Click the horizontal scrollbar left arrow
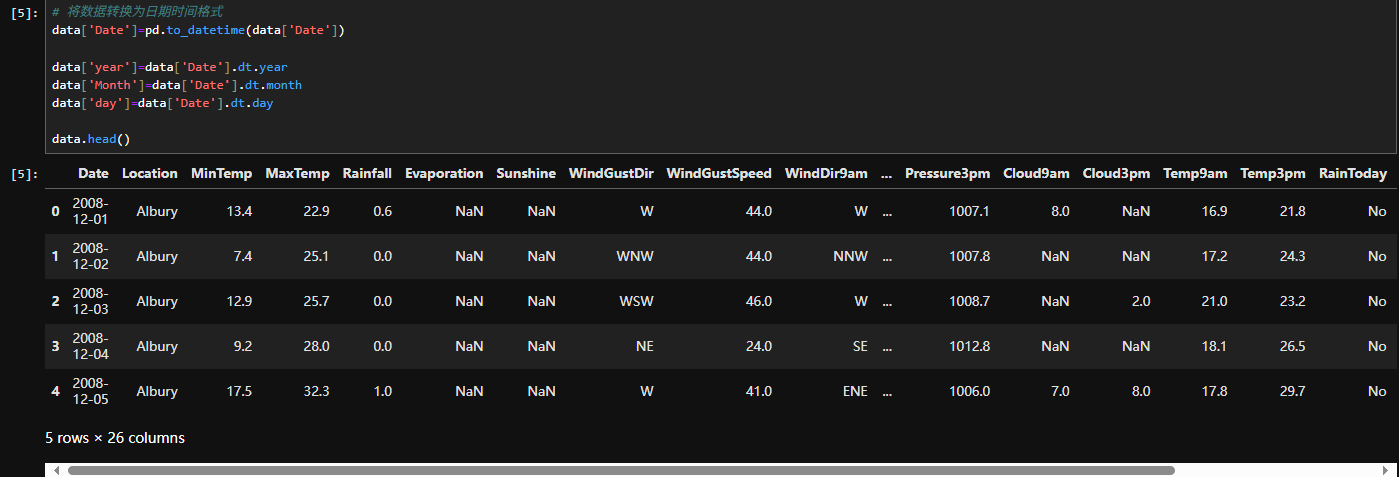 click(56, 470)
